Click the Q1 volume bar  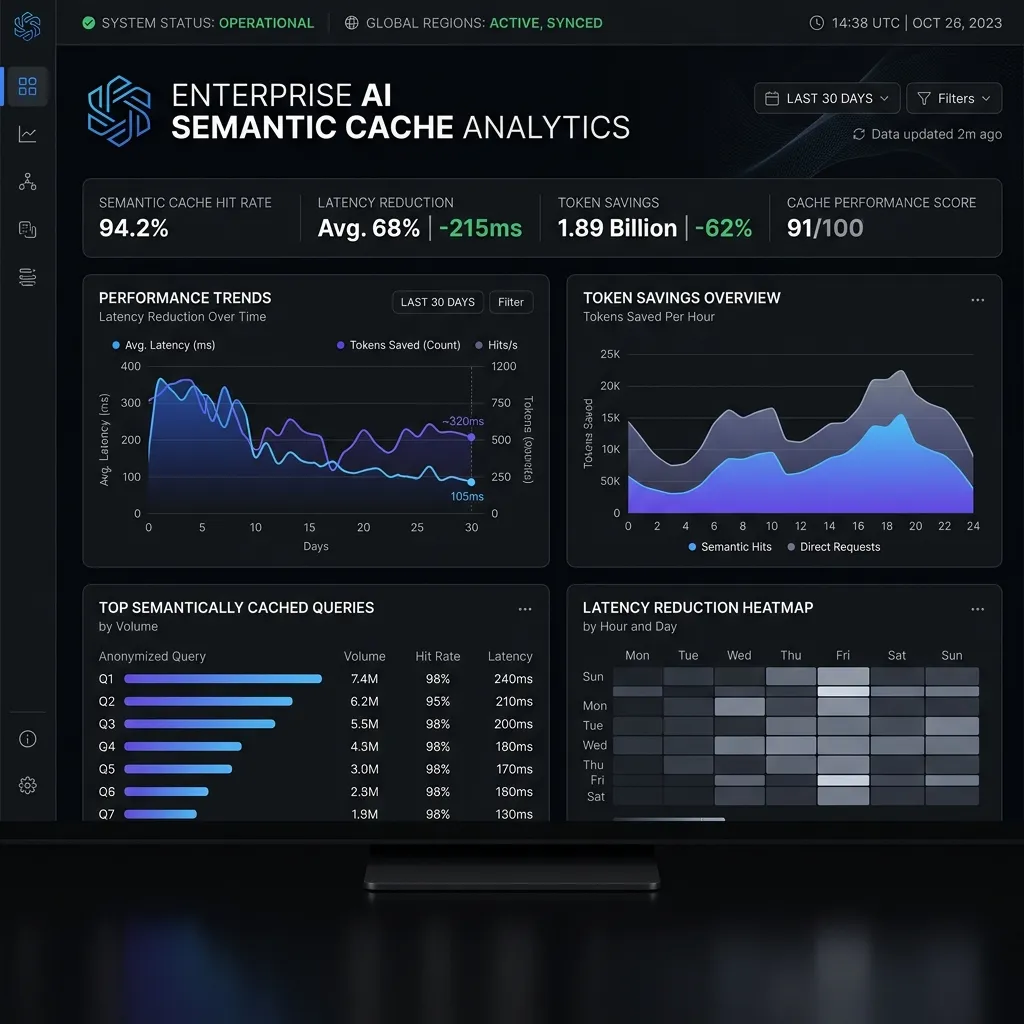pyautogui.click(x=223, y=679)
